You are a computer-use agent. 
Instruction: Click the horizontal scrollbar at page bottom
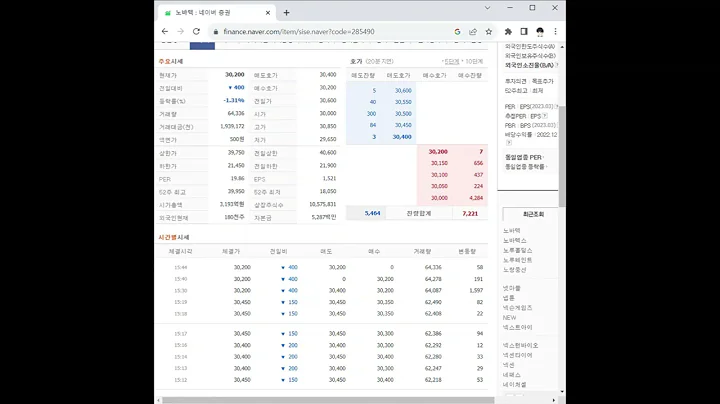coord(328,400)
